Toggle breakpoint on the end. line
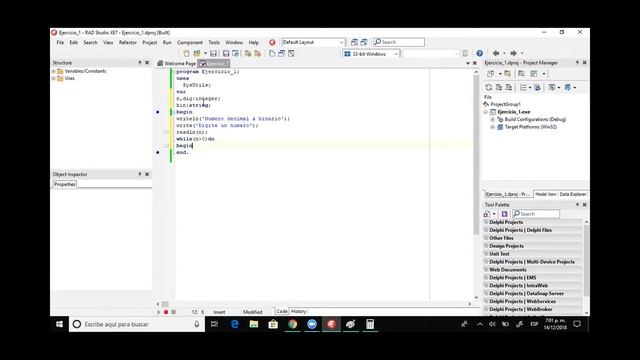The height and width of the screenshot is (360, 640). (158, 152)
